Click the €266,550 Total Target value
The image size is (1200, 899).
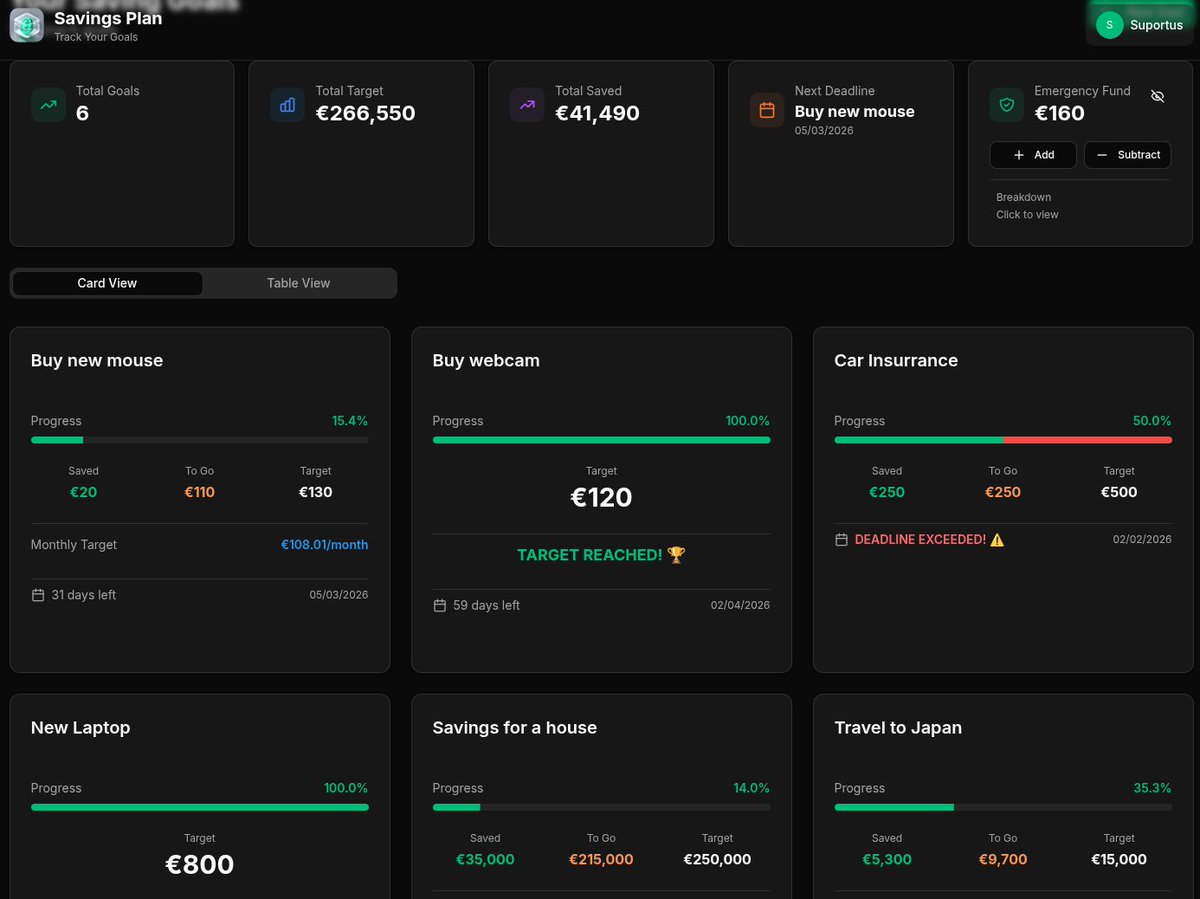pos(365,113)
